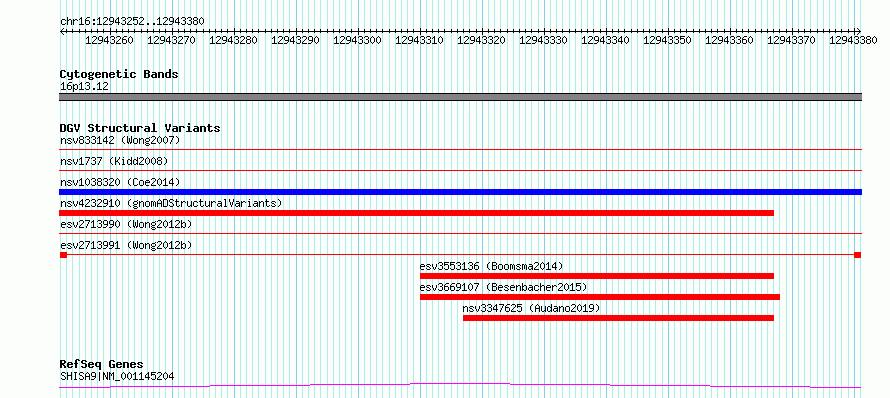Select the nsv3347625 (Audano2019) variant bar

(618, 318)
